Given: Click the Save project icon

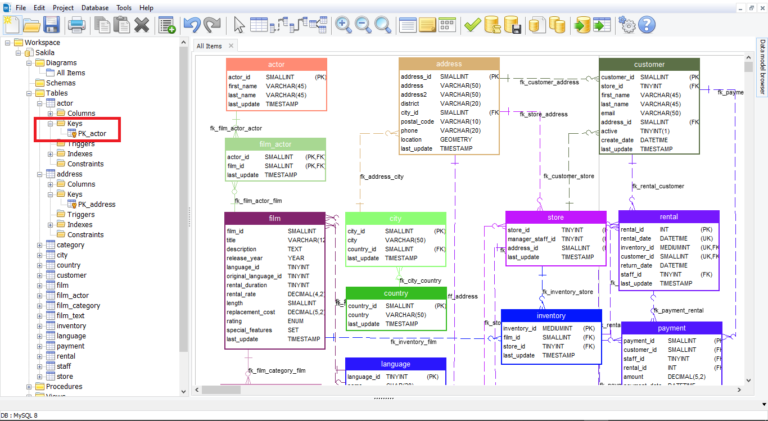Looking at the screenshot, I should (x=53, y=24).
